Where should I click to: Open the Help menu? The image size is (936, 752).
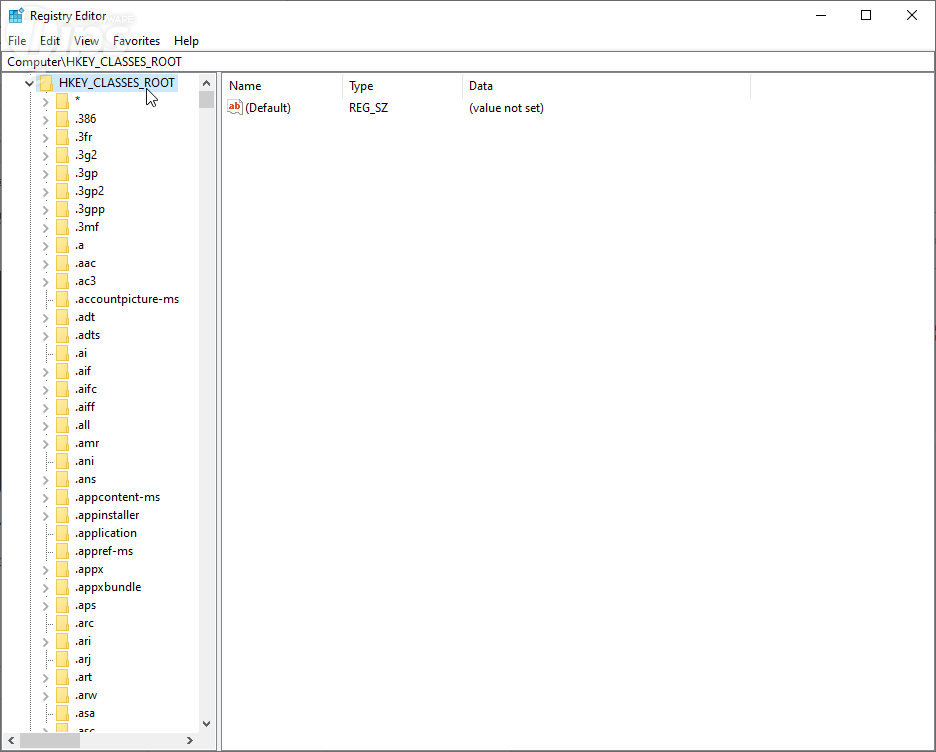(186, 41)
